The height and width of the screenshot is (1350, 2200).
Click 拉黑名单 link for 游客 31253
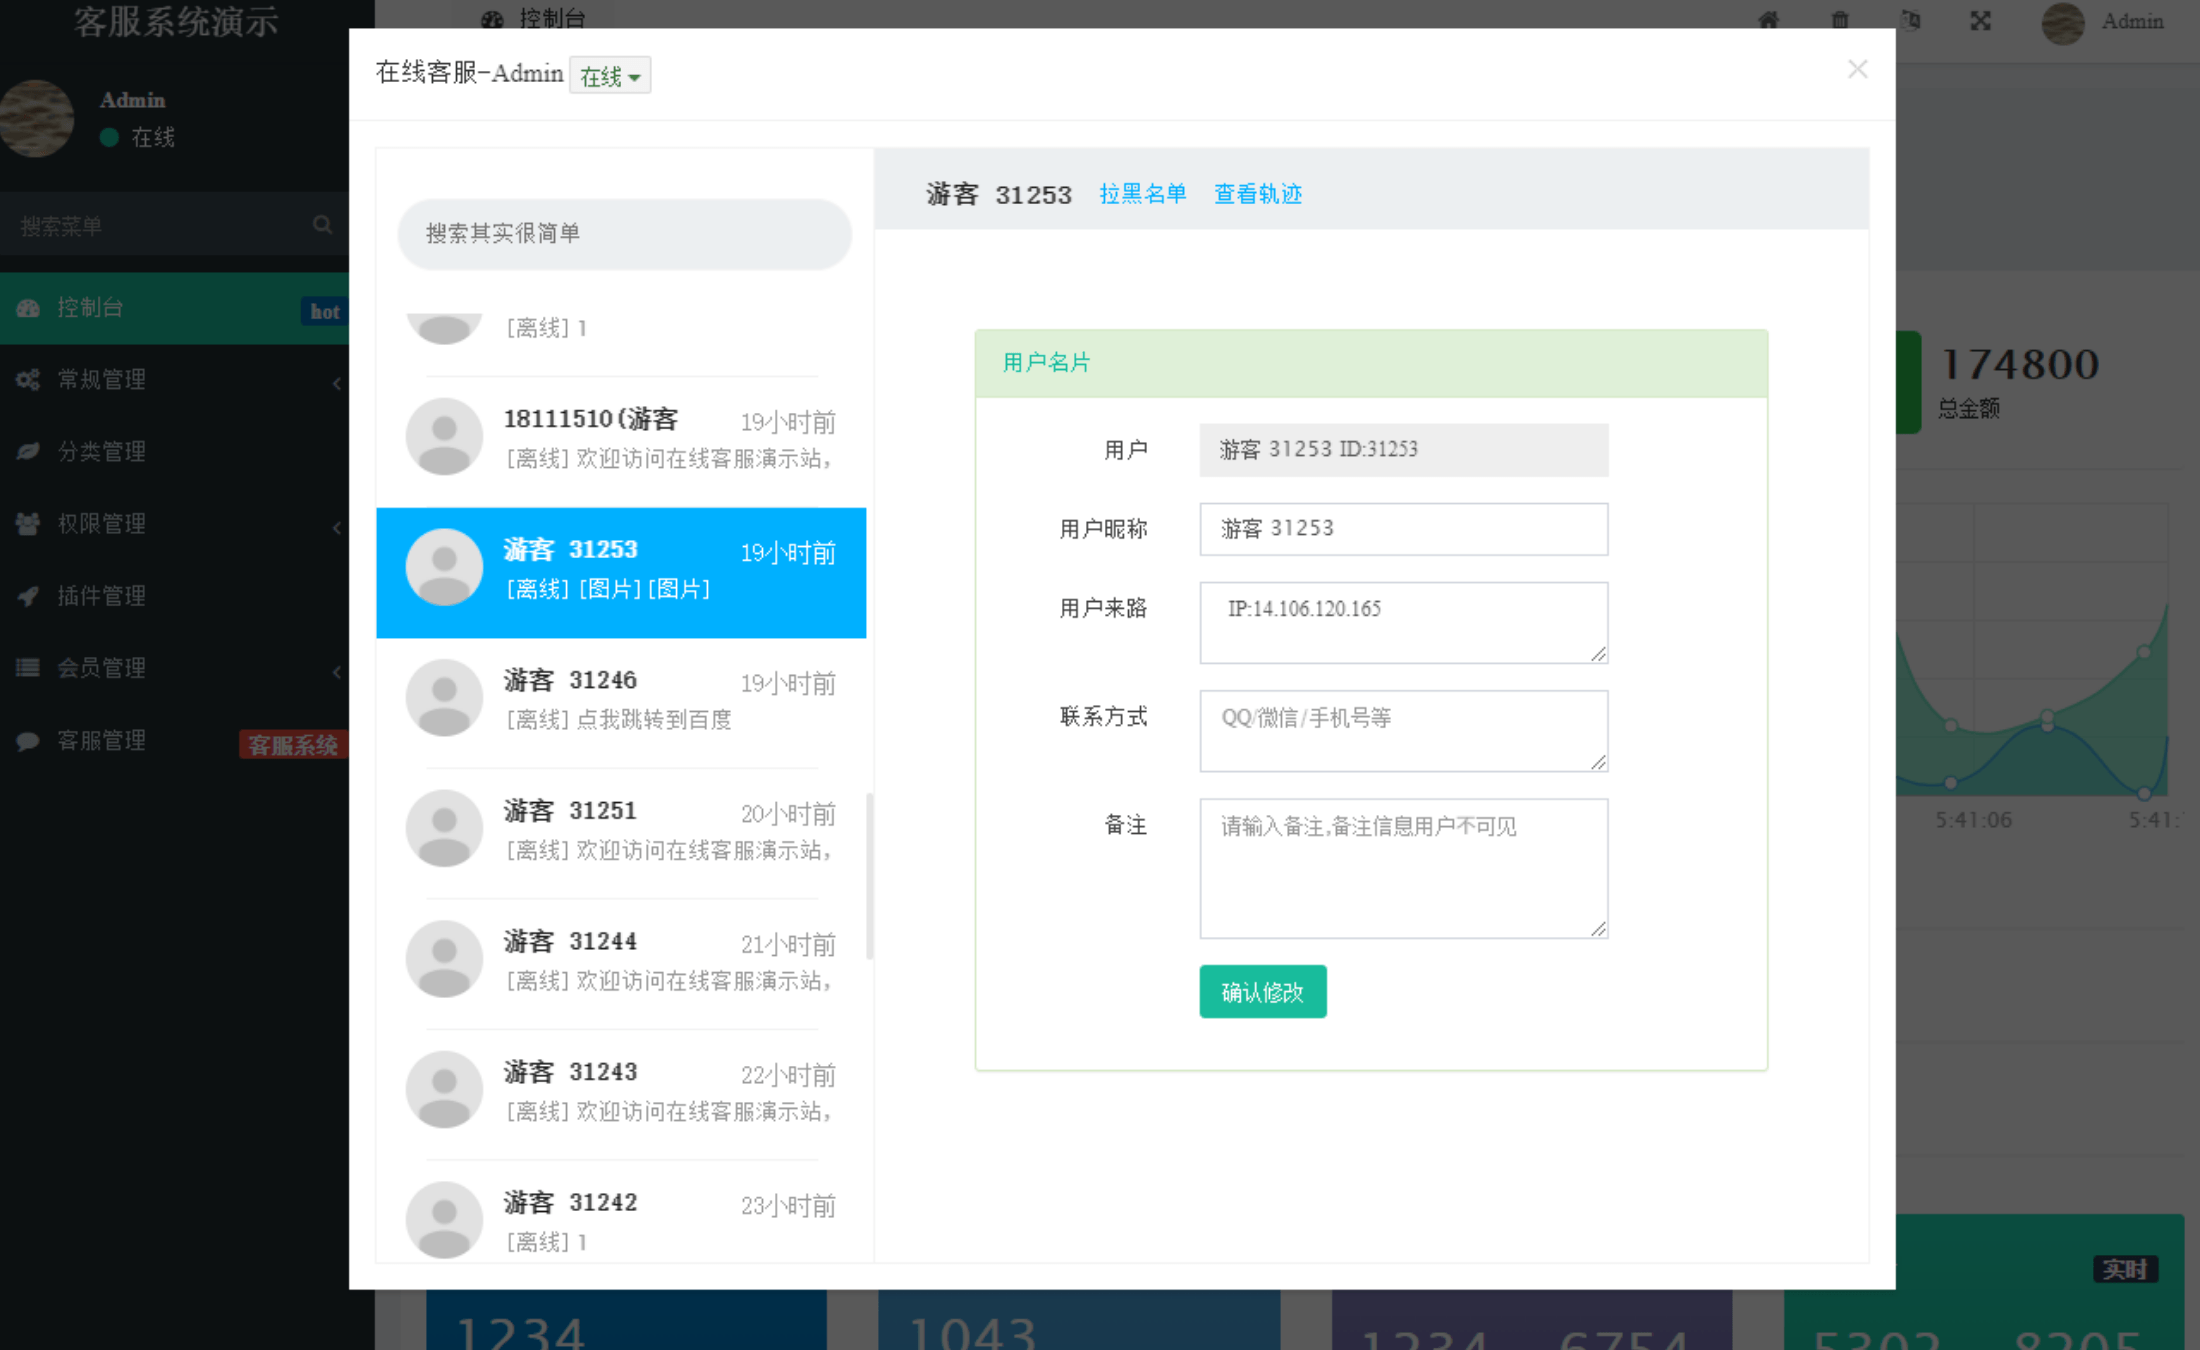1144,193
